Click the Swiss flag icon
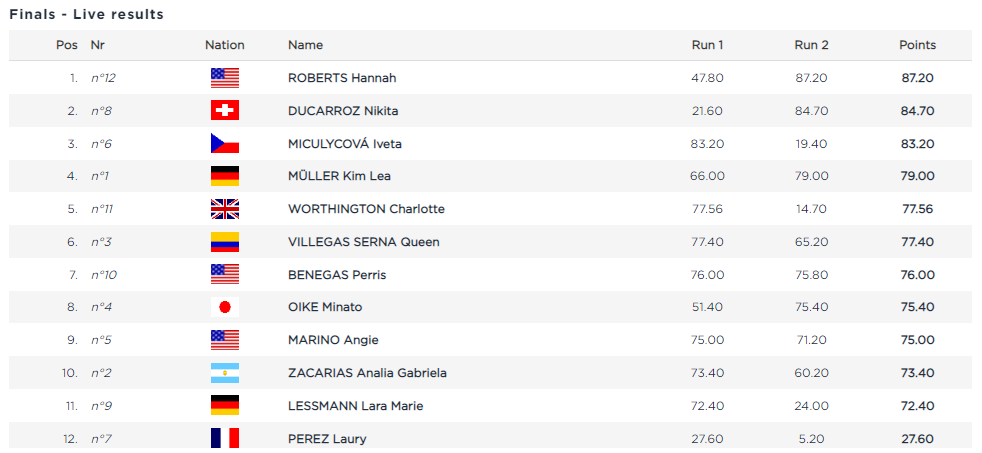Image resolution: width=982 pixels, height=453 pixels. click(x=225, y=111)
